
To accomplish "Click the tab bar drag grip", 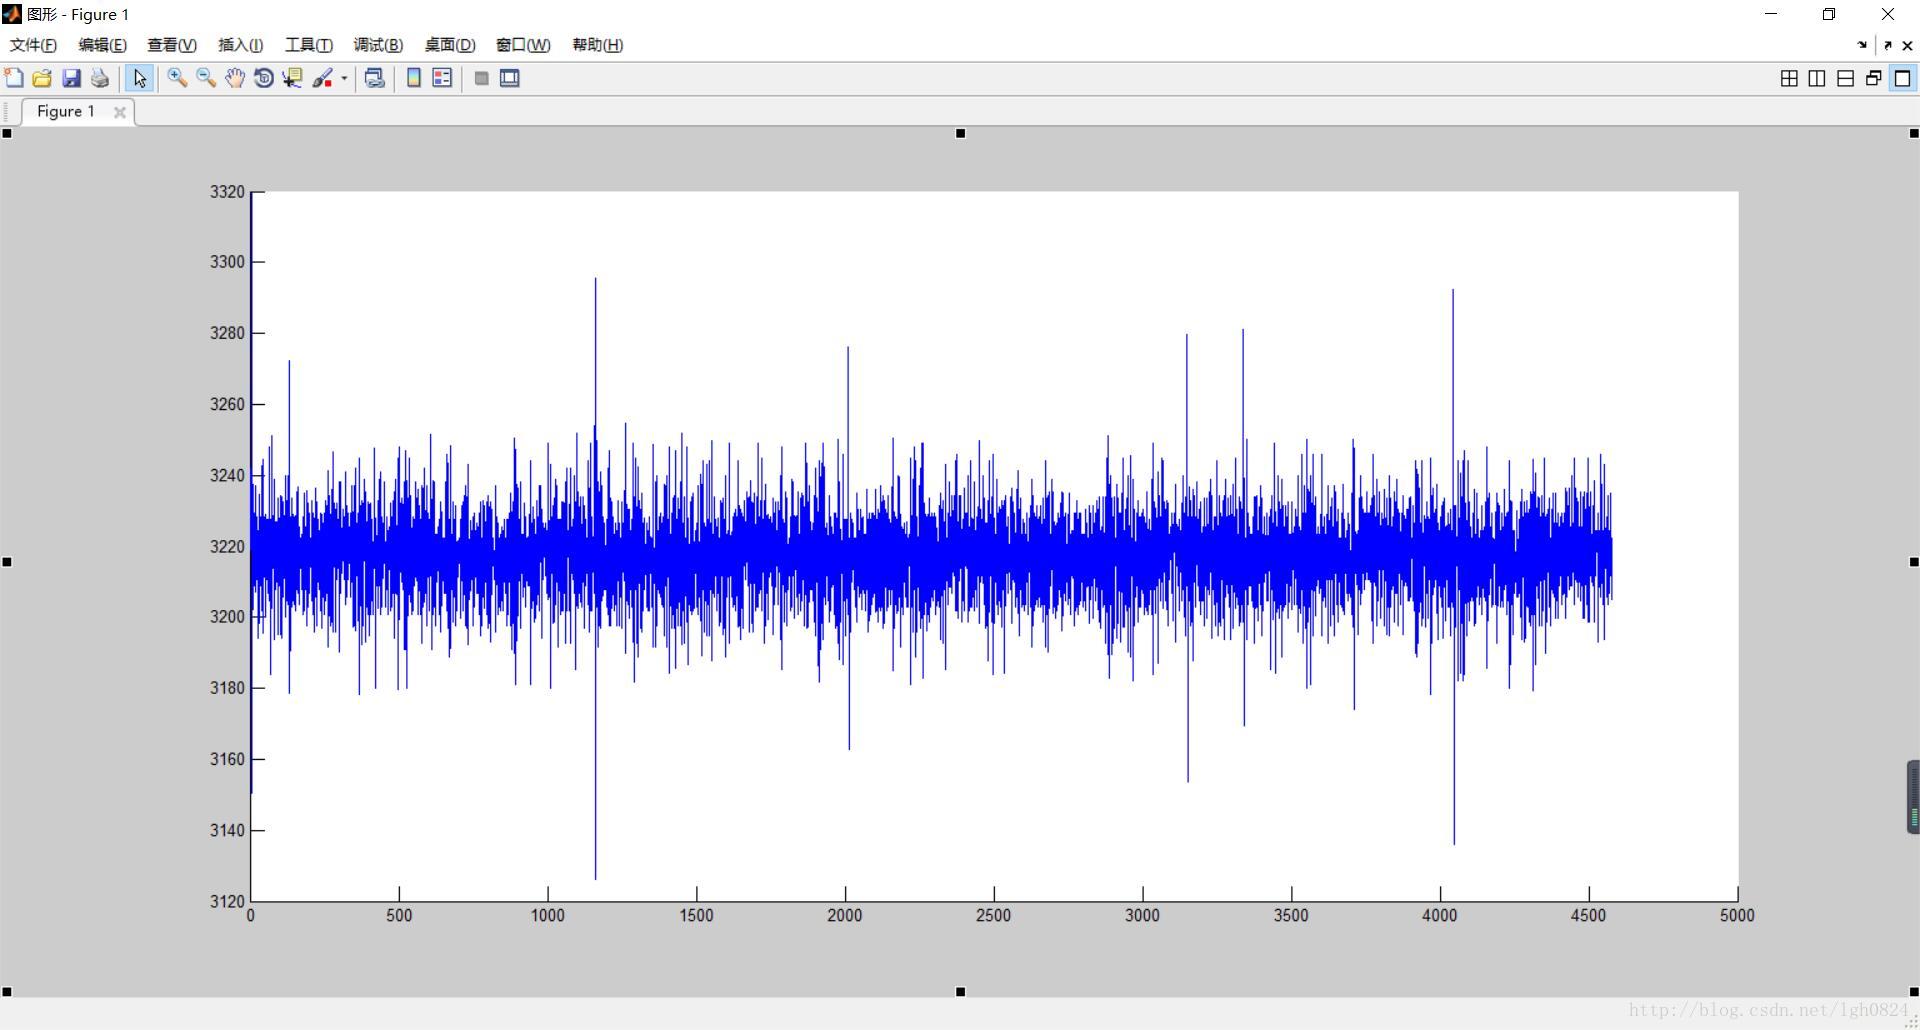I will (6, 111).
